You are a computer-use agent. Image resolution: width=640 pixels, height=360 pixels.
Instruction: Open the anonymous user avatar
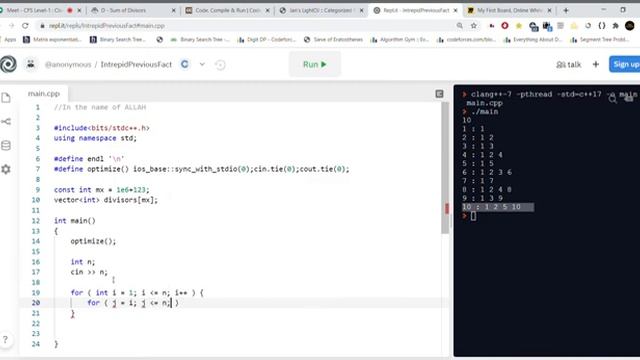click(x=31, y=64)
